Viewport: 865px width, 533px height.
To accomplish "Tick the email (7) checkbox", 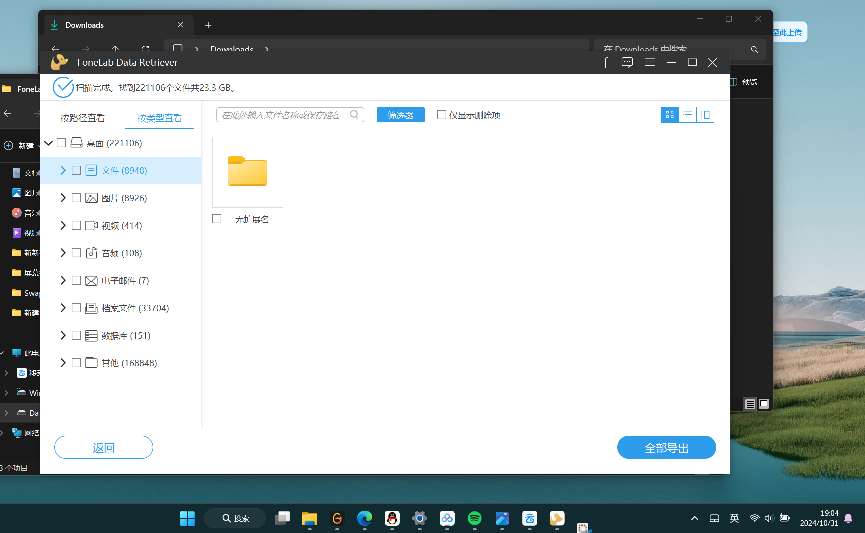I will 77,281.
